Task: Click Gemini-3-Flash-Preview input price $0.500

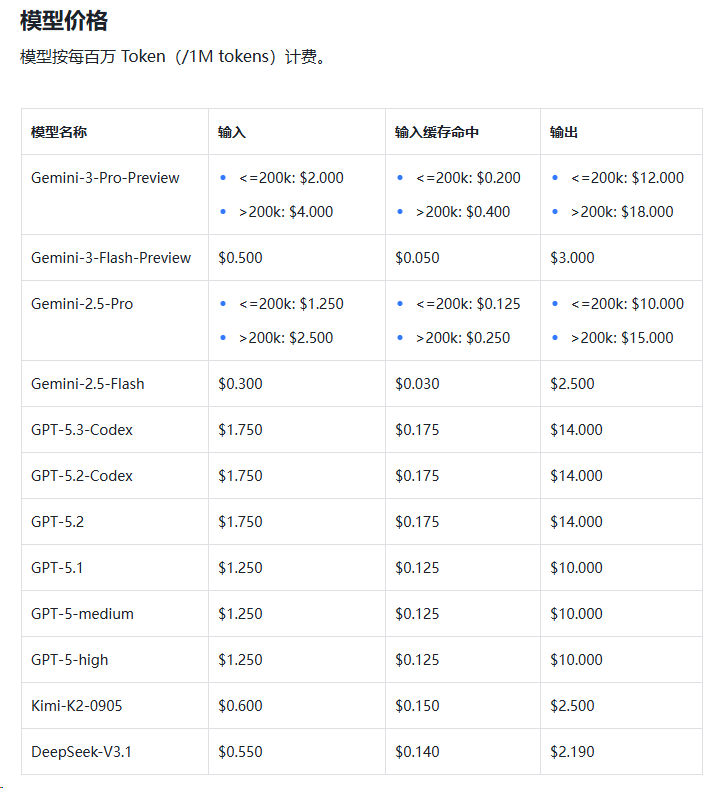Action: [x=240, y=258]
